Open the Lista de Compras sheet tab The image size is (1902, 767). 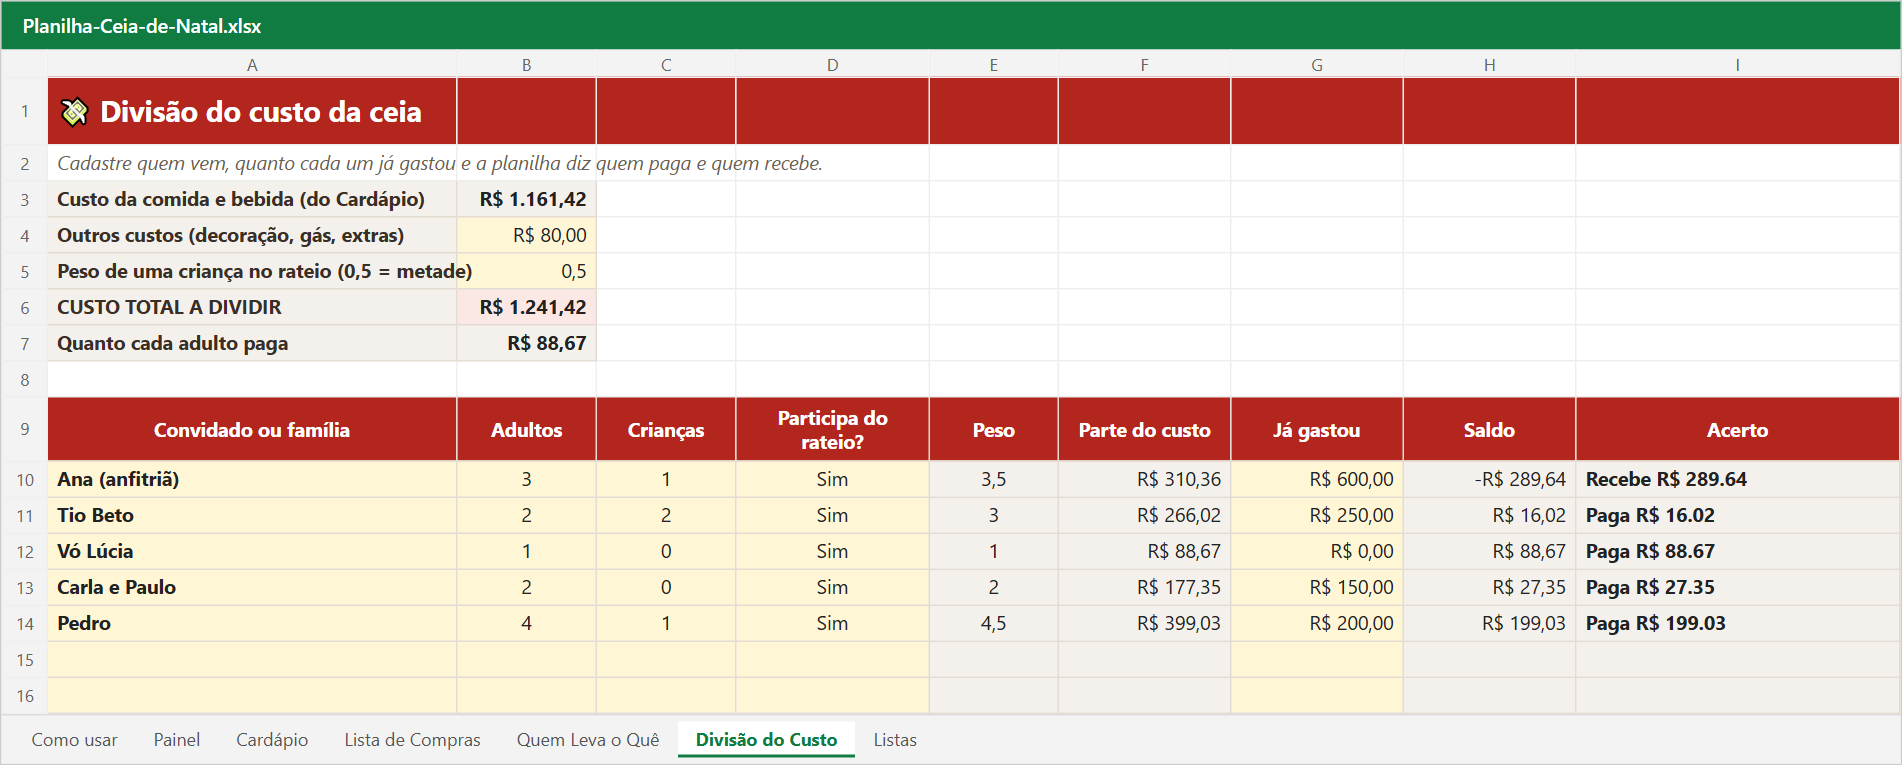[412, 740]
